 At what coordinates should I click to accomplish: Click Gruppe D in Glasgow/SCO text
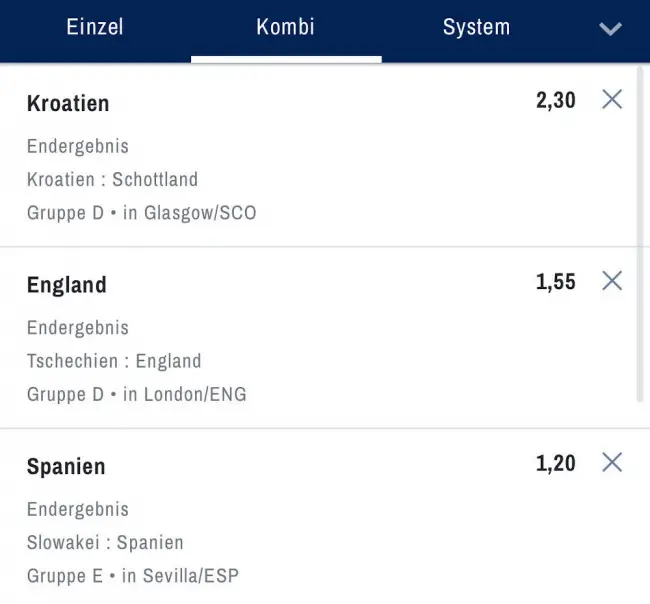coord(141,213)
